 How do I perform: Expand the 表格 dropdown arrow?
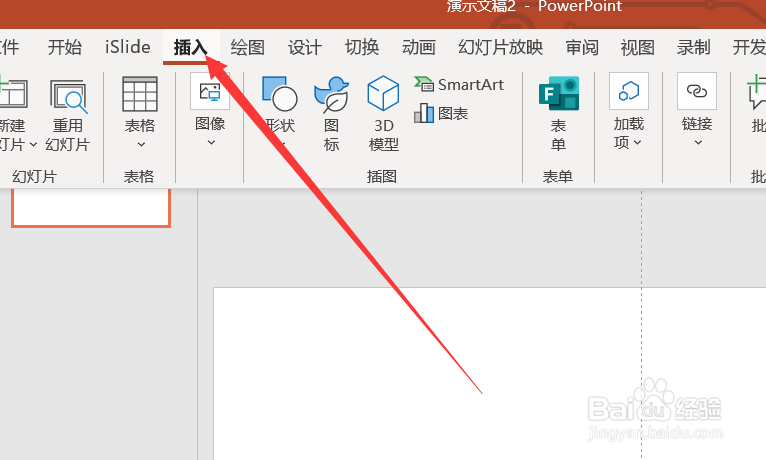point(141,145)
